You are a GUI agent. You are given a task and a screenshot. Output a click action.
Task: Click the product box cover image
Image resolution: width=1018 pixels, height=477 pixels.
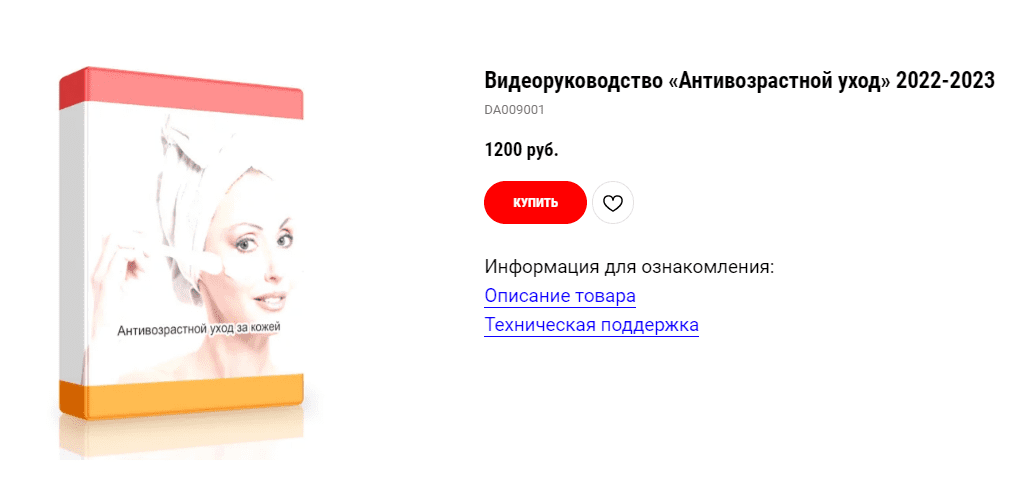(x=181, y=243)
